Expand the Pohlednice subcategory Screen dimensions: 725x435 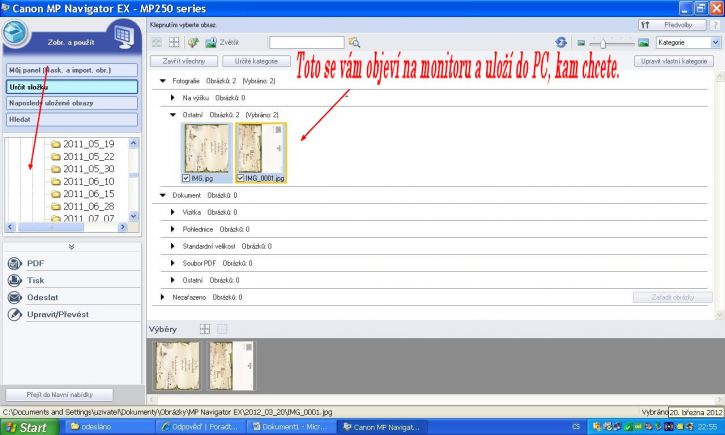tap(172, 229)
